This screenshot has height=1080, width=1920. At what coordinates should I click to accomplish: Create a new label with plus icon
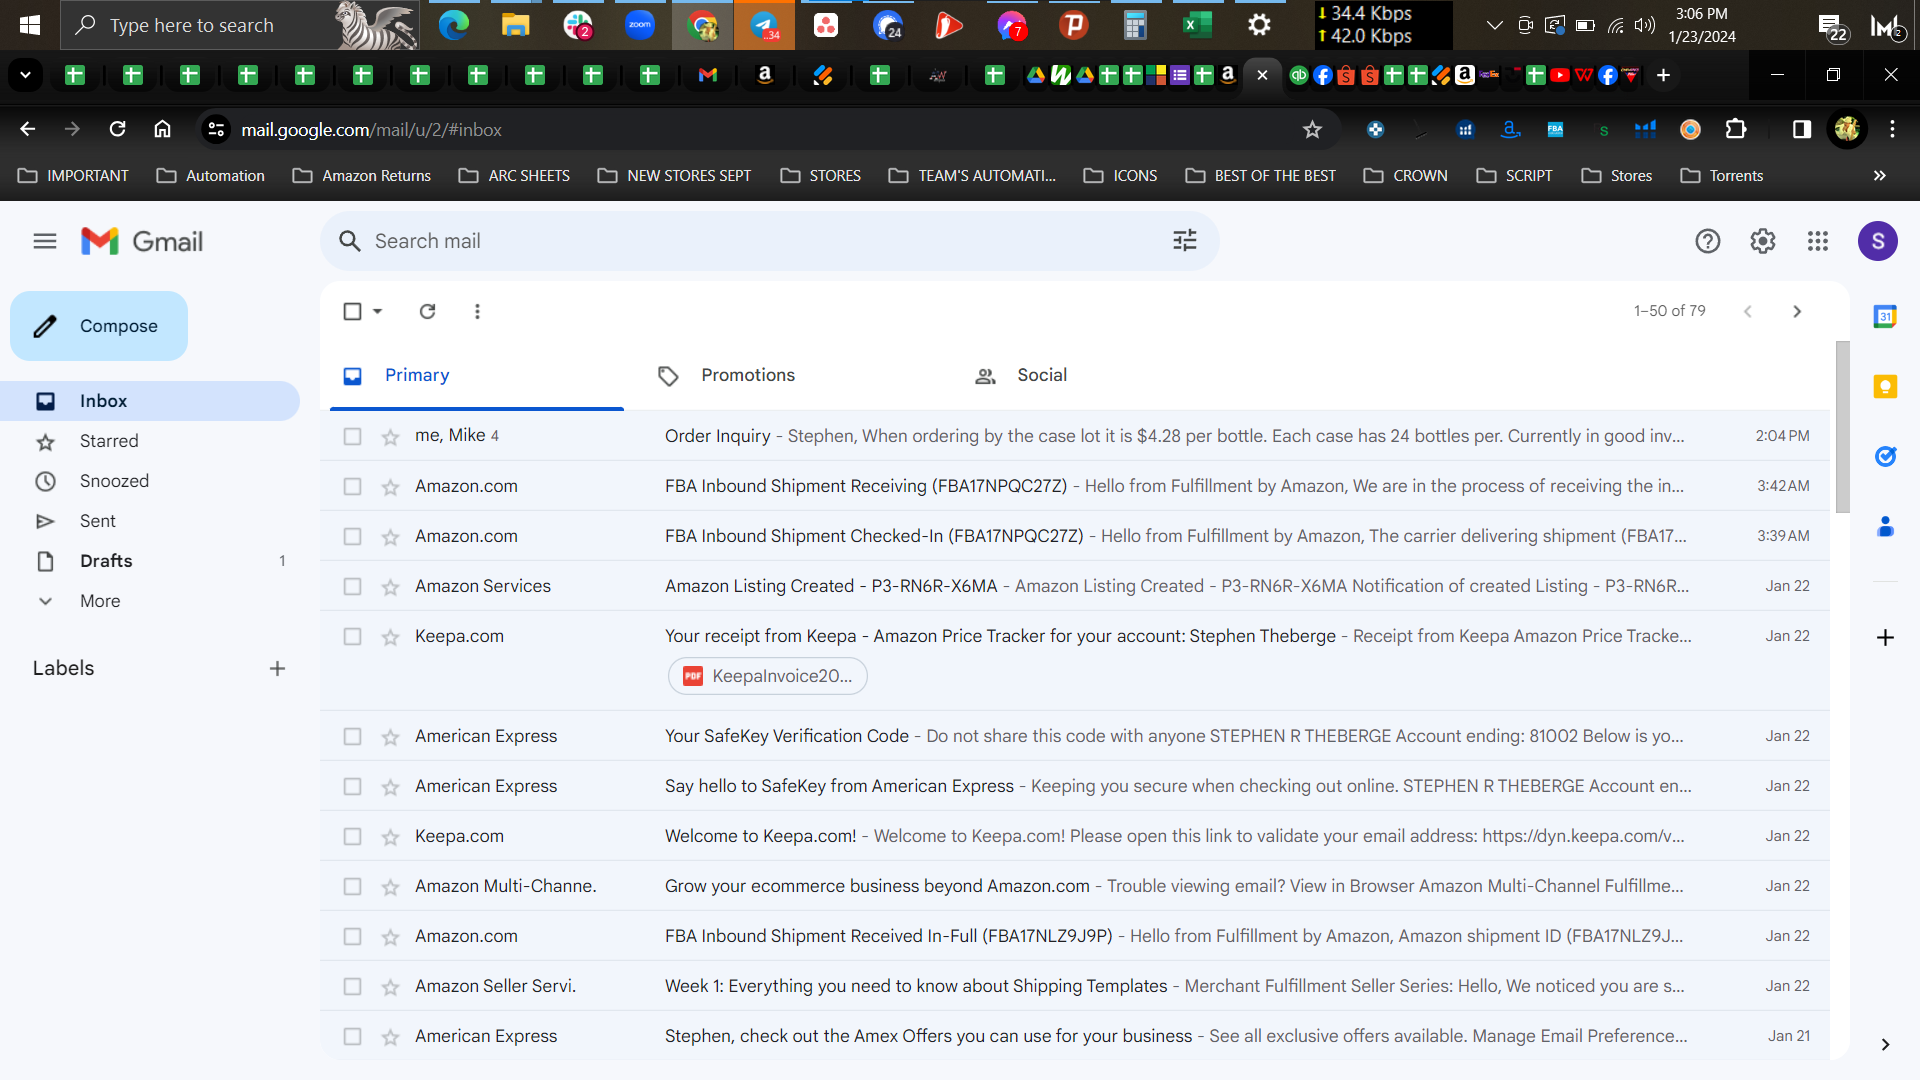[277, 668]
